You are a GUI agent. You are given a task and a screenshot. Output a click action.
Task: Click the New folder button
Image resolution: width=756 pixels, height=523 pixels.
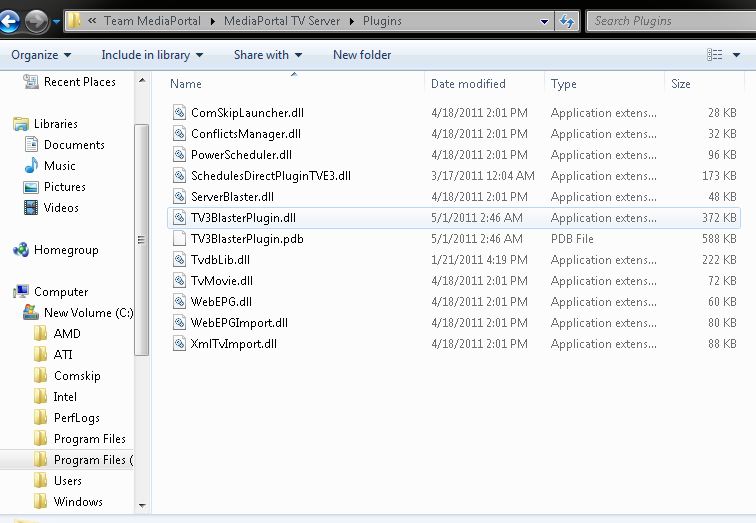coord(362,55)
